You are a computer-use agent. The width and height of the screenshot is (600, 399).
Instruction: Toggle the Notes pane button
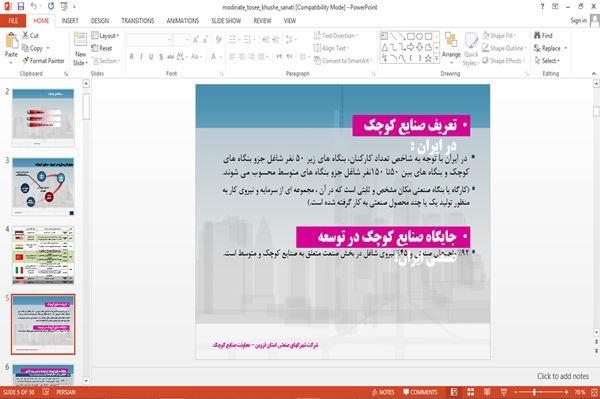[383, 392]
